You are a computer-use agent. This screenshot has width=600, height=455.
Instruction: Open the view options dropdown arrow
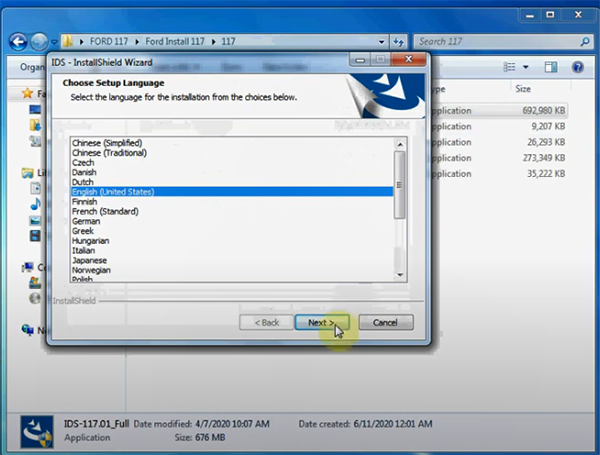(526, 67)
